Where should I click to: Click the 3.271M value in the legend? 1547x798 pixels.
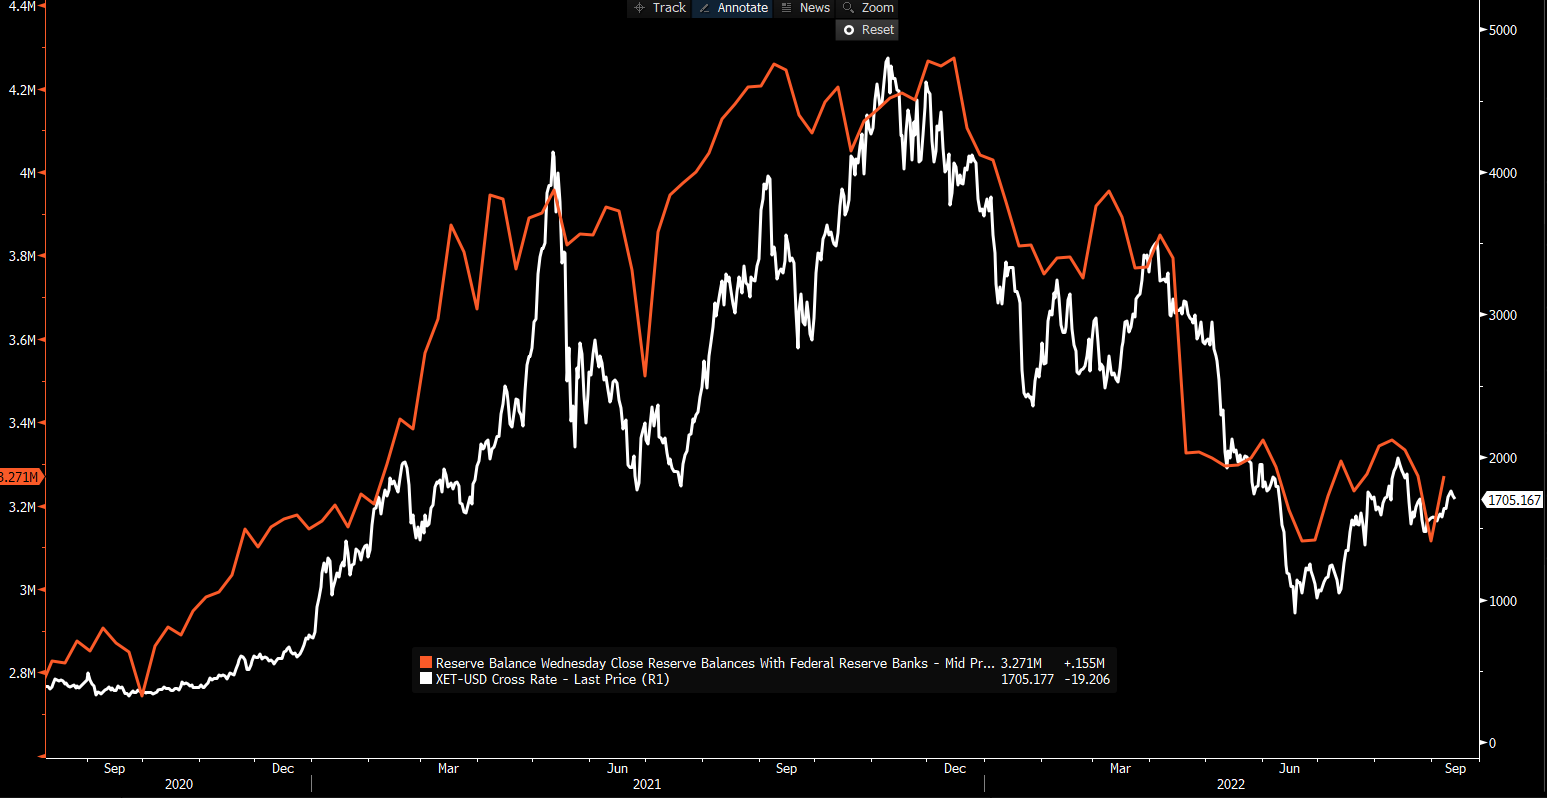pos(1021,663)
